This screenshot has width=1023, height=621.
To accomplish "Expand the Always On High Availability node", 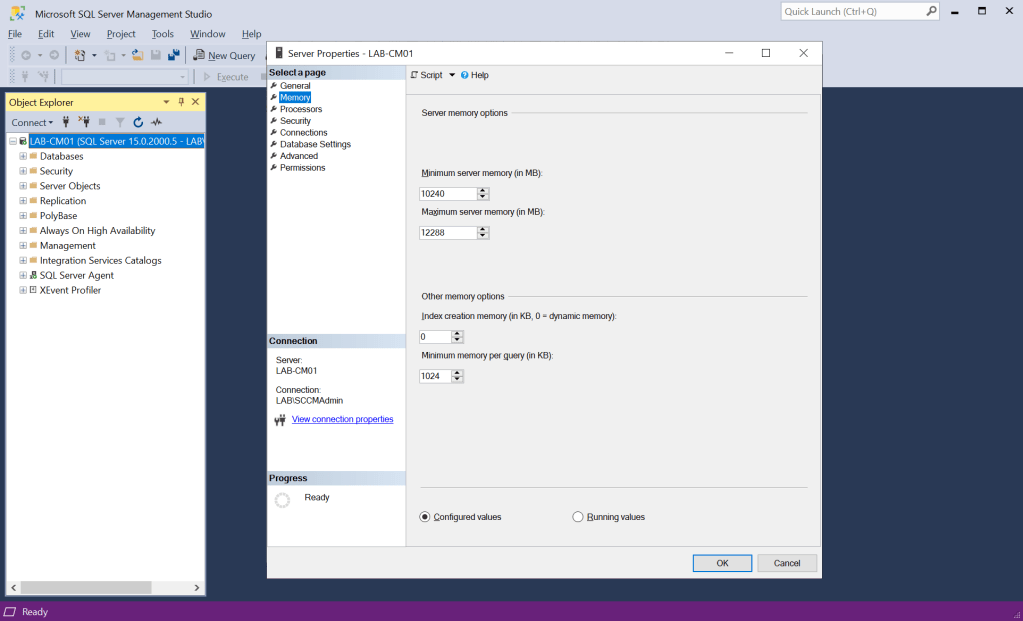I will [22, 231].
